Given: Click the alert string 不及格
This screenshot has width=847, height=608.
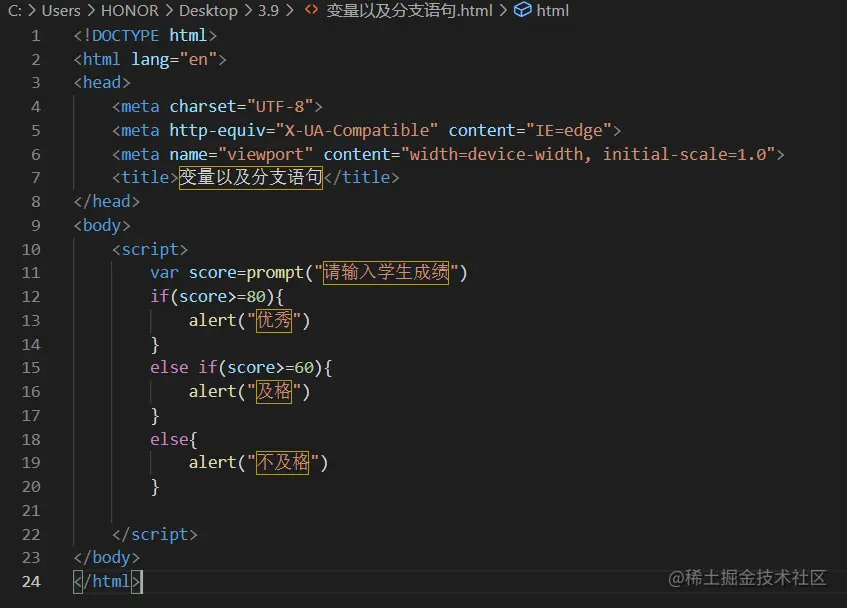Looking at the screenshot, I should click(283, 463).
